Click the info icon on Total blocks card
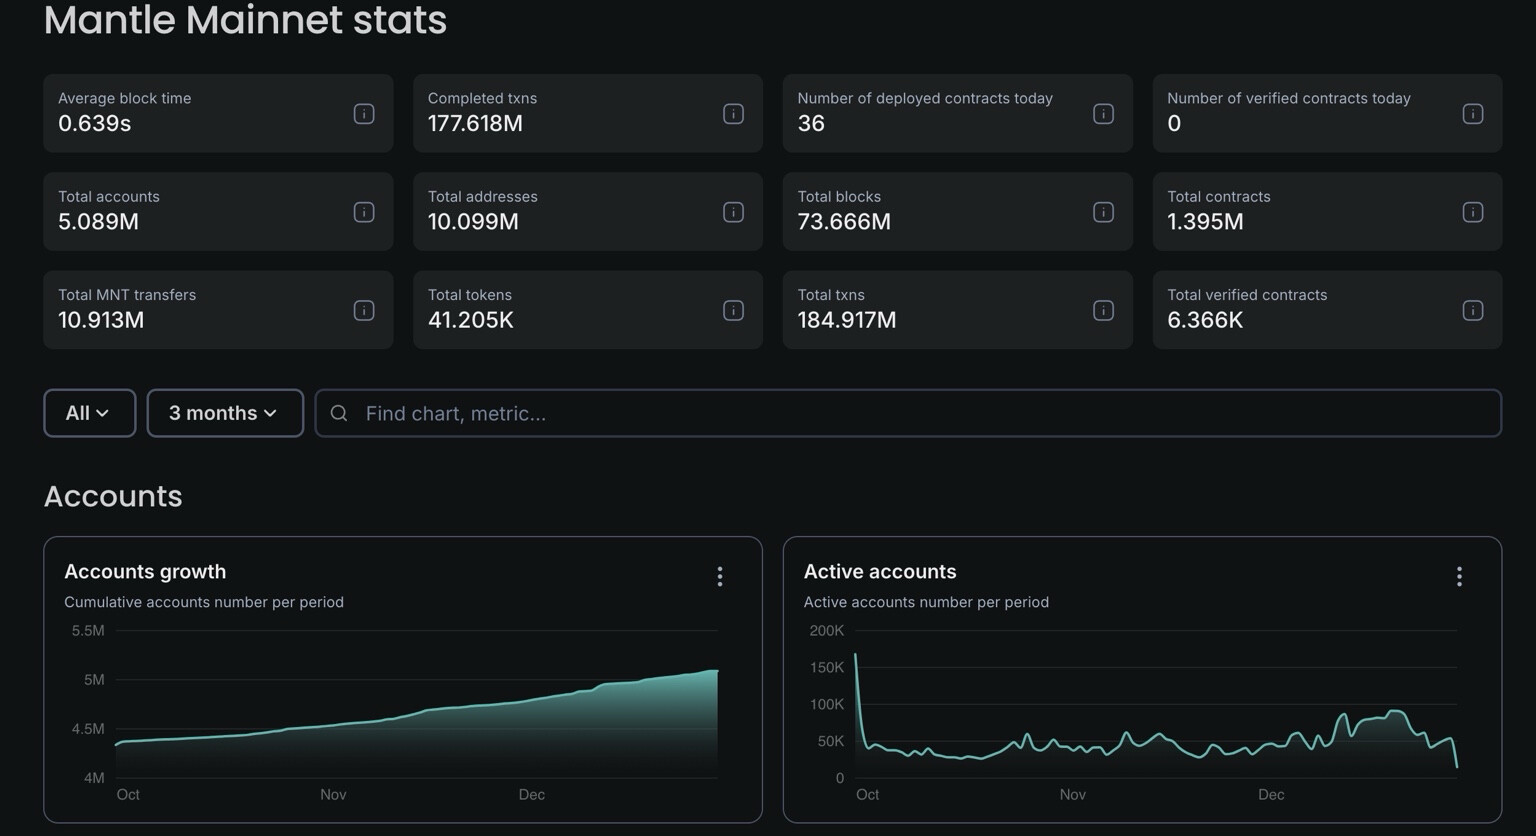Viewport: 1536px width, 836px height. (x=1103, y=212)
